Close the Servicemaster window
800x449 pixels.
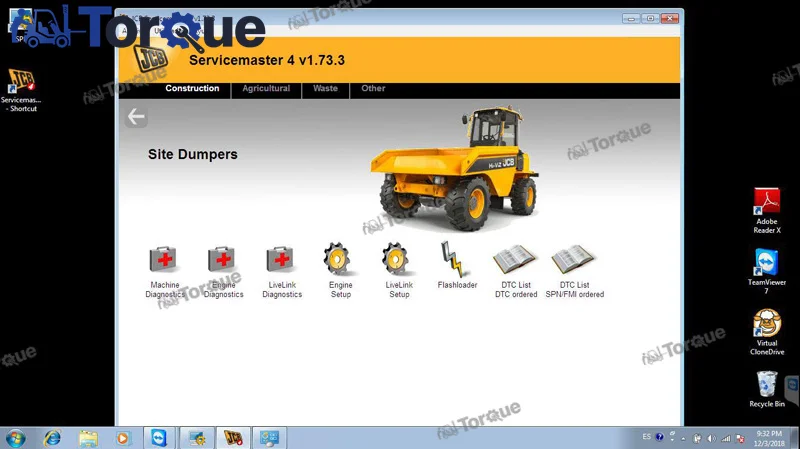point(669,18)
